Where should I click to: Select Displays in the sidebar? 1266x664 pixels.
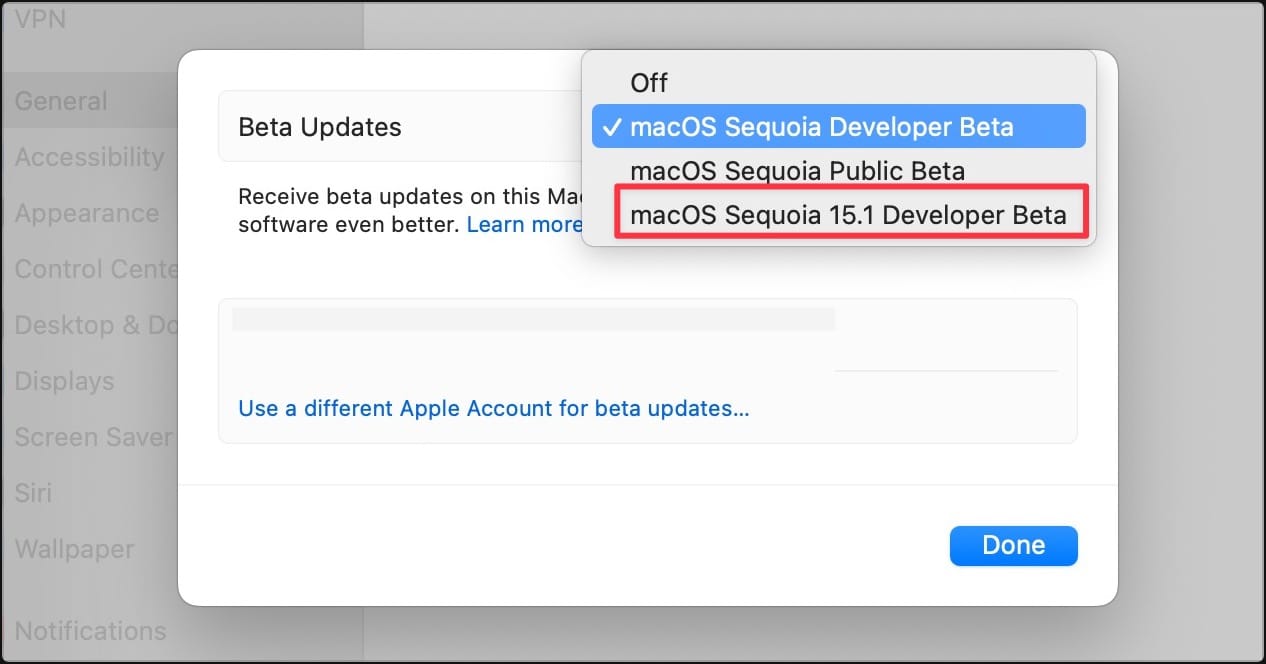pos(63,381)
